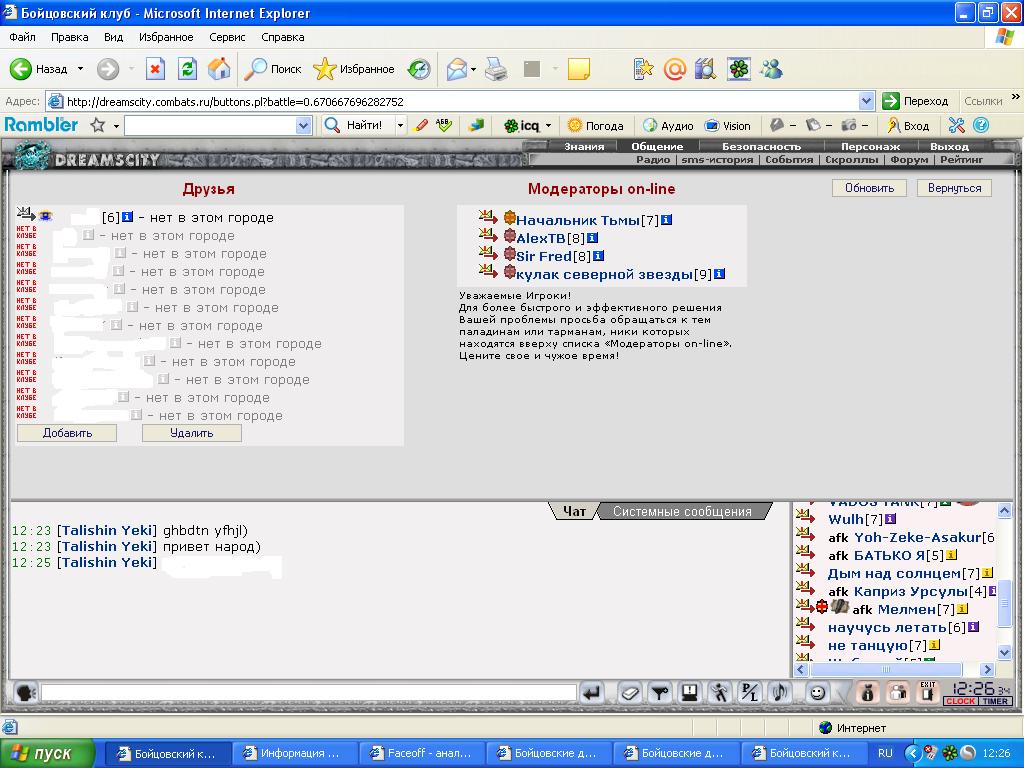
Task: Toggle the P/L translit icon
Action: click(749, 692)
